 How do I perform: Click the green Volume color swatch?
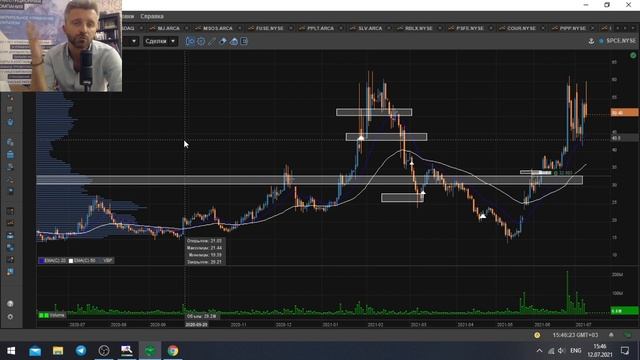44,316
